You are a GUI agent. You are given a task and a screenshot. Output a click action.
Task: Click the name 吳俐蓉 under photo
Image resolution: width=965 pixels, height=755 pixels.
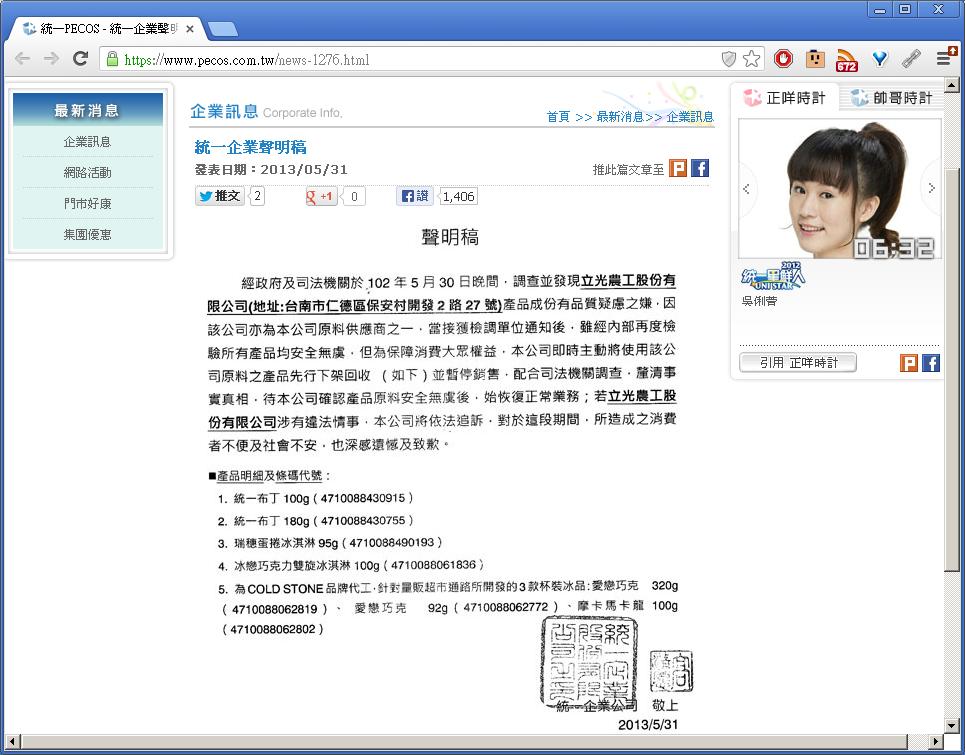(x=760, y=301)
